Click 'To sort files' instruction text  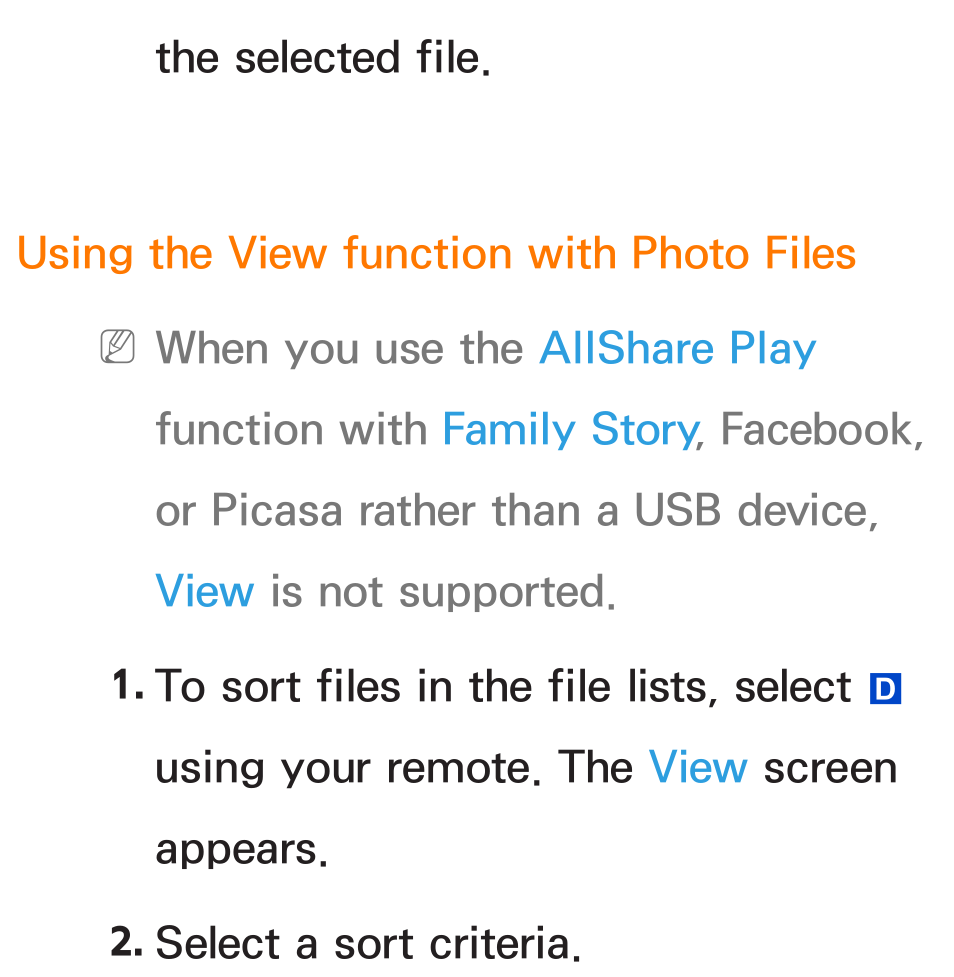coord(277,687)
